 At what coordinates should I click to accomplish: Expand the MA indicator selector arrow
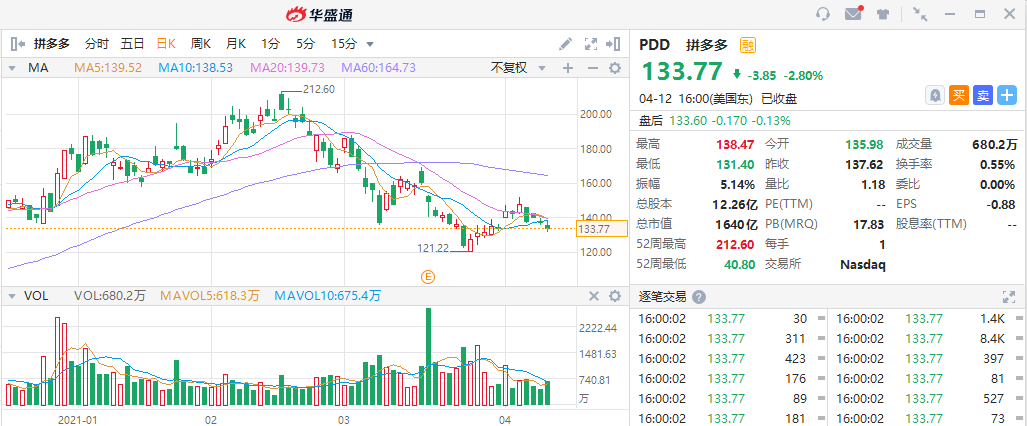coord(12,68)
